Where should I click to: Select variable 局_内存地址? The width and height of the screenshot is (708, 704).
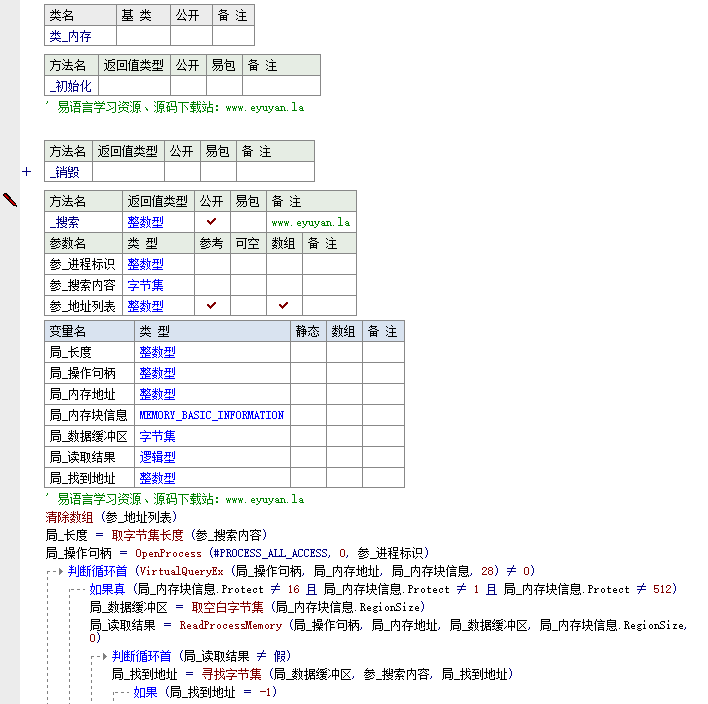click(x=89, y=394)
